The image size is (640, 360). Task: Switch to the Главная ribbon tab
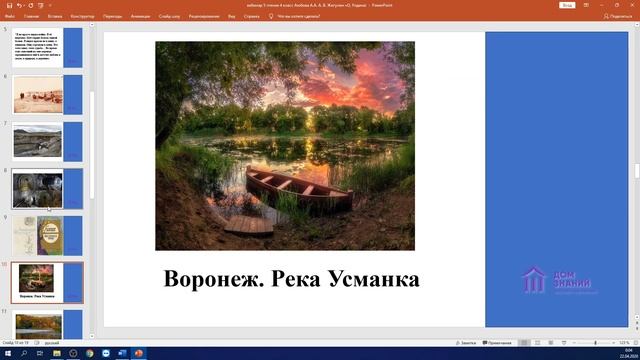pos(31,16)
